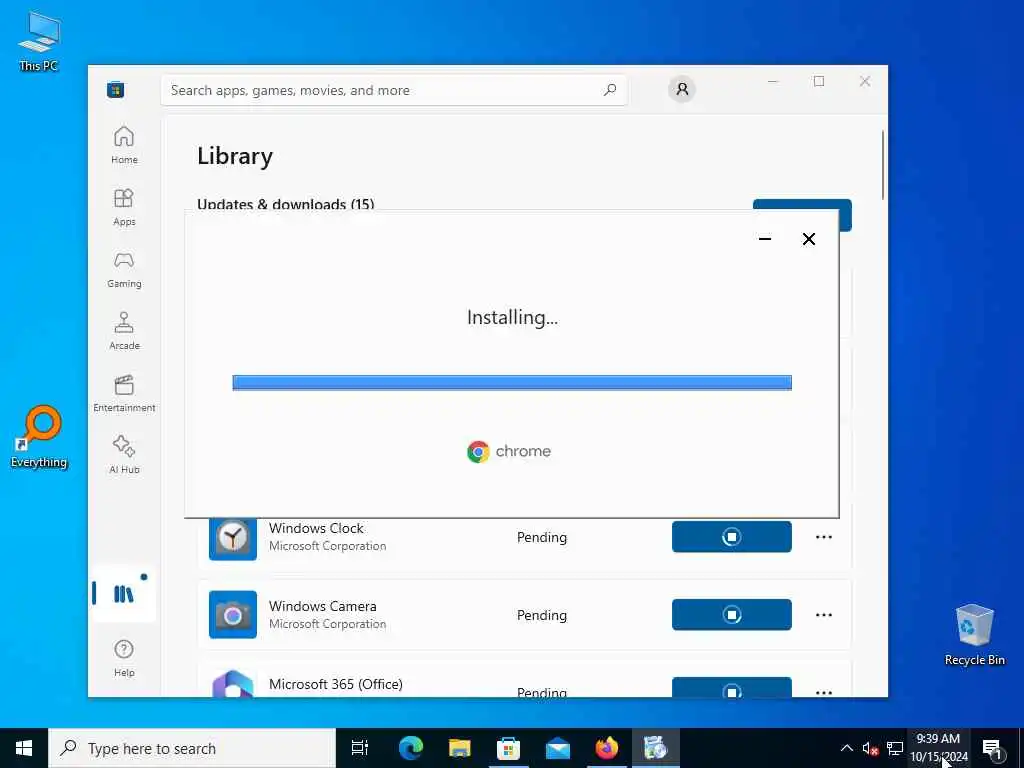
Task: Click the Windows Clock app icon
Action: (x=233, y=537)
